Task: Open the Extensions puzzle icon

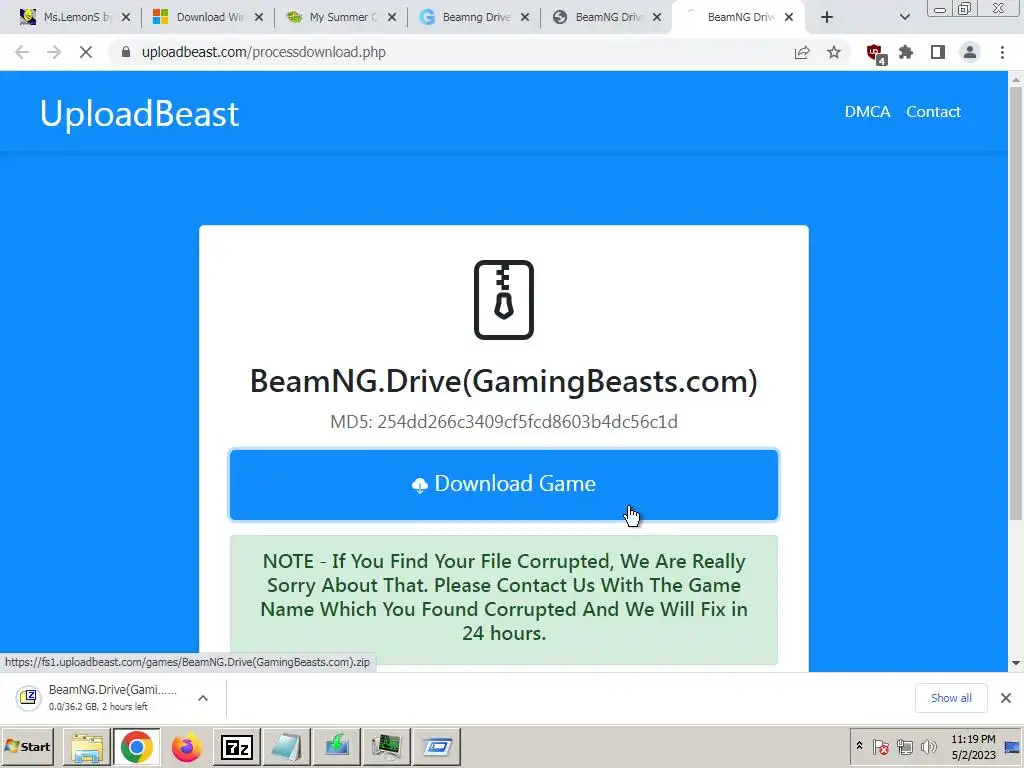Action: pyautogui.click(x=906, y=52)
